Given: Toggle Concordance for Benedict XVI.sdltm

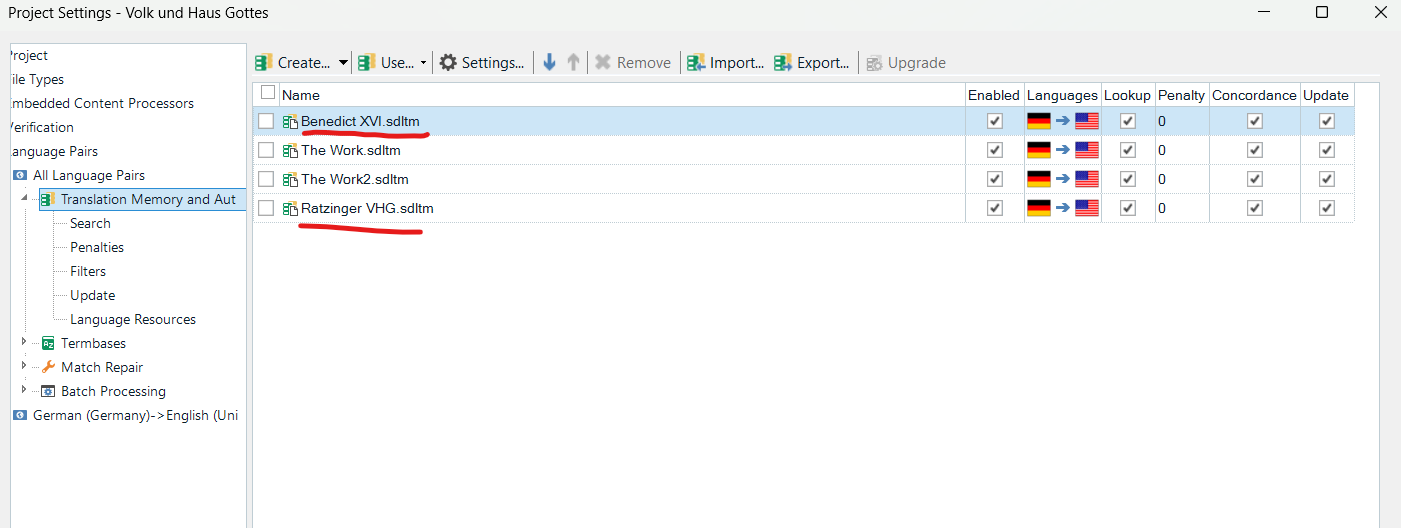Looking at the screenshot, I should [x=1254, y=121].
